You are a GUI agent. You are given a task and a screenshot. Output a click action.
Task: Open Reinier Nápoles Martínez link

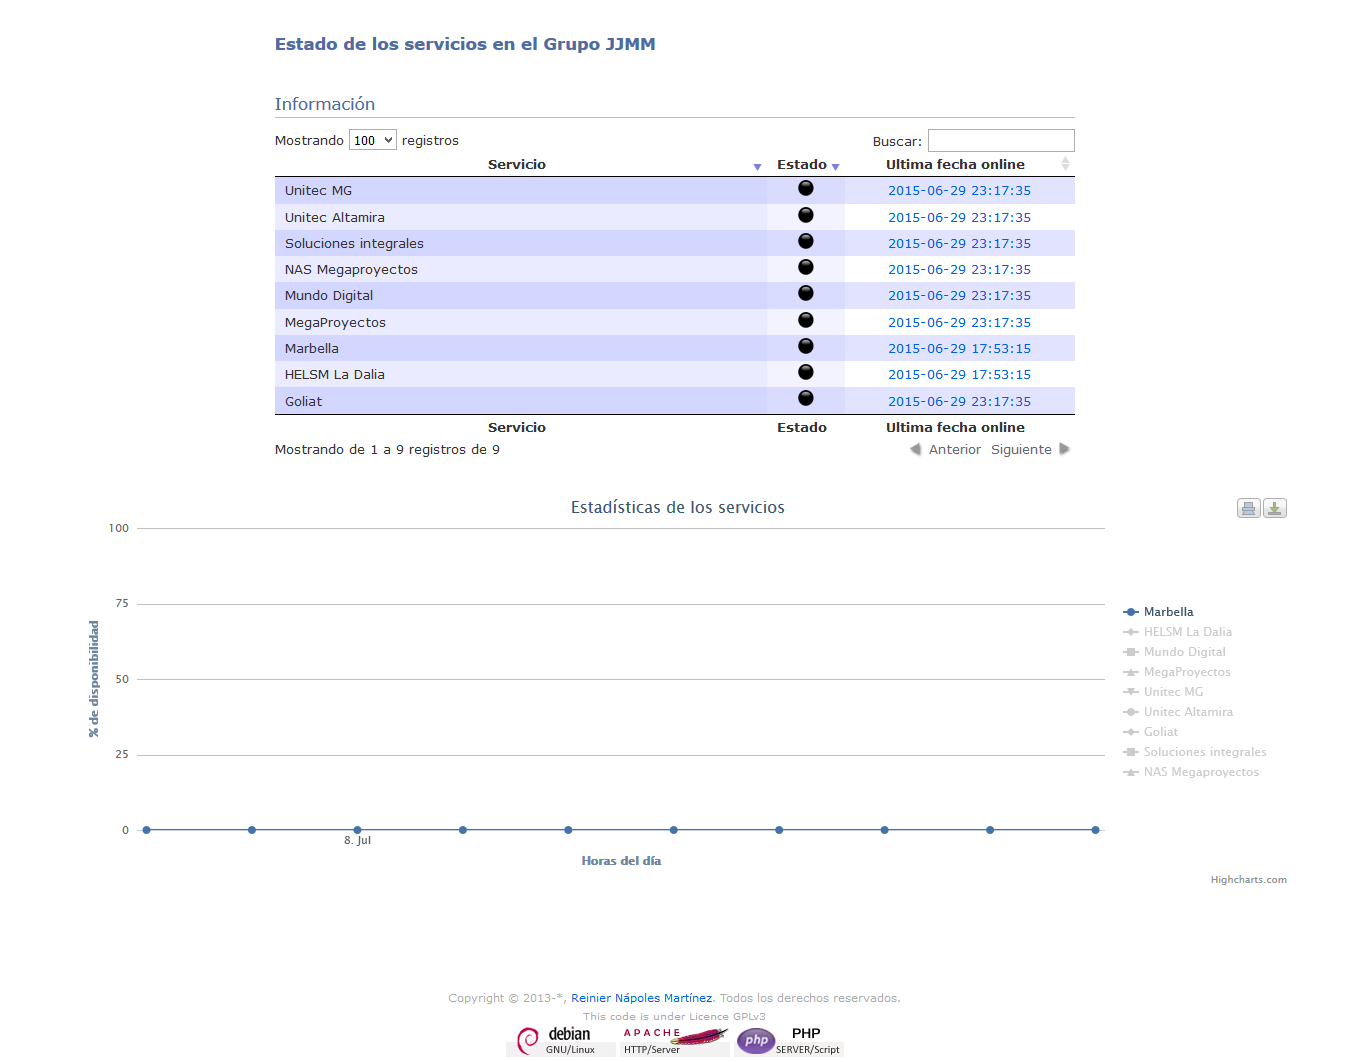tap(641, 998)
